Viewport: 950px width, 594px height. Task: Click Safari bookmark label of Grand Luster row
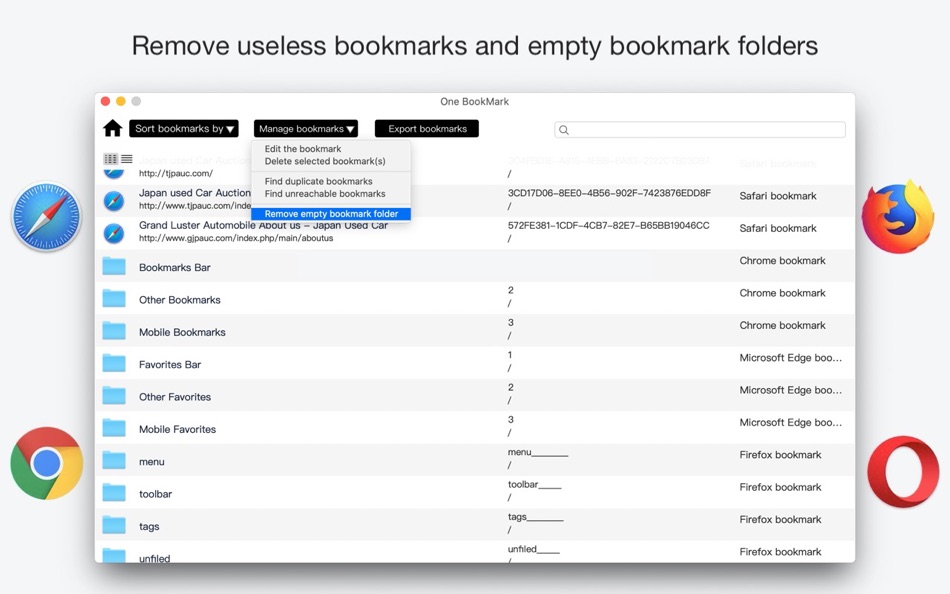tap(777, 228)
